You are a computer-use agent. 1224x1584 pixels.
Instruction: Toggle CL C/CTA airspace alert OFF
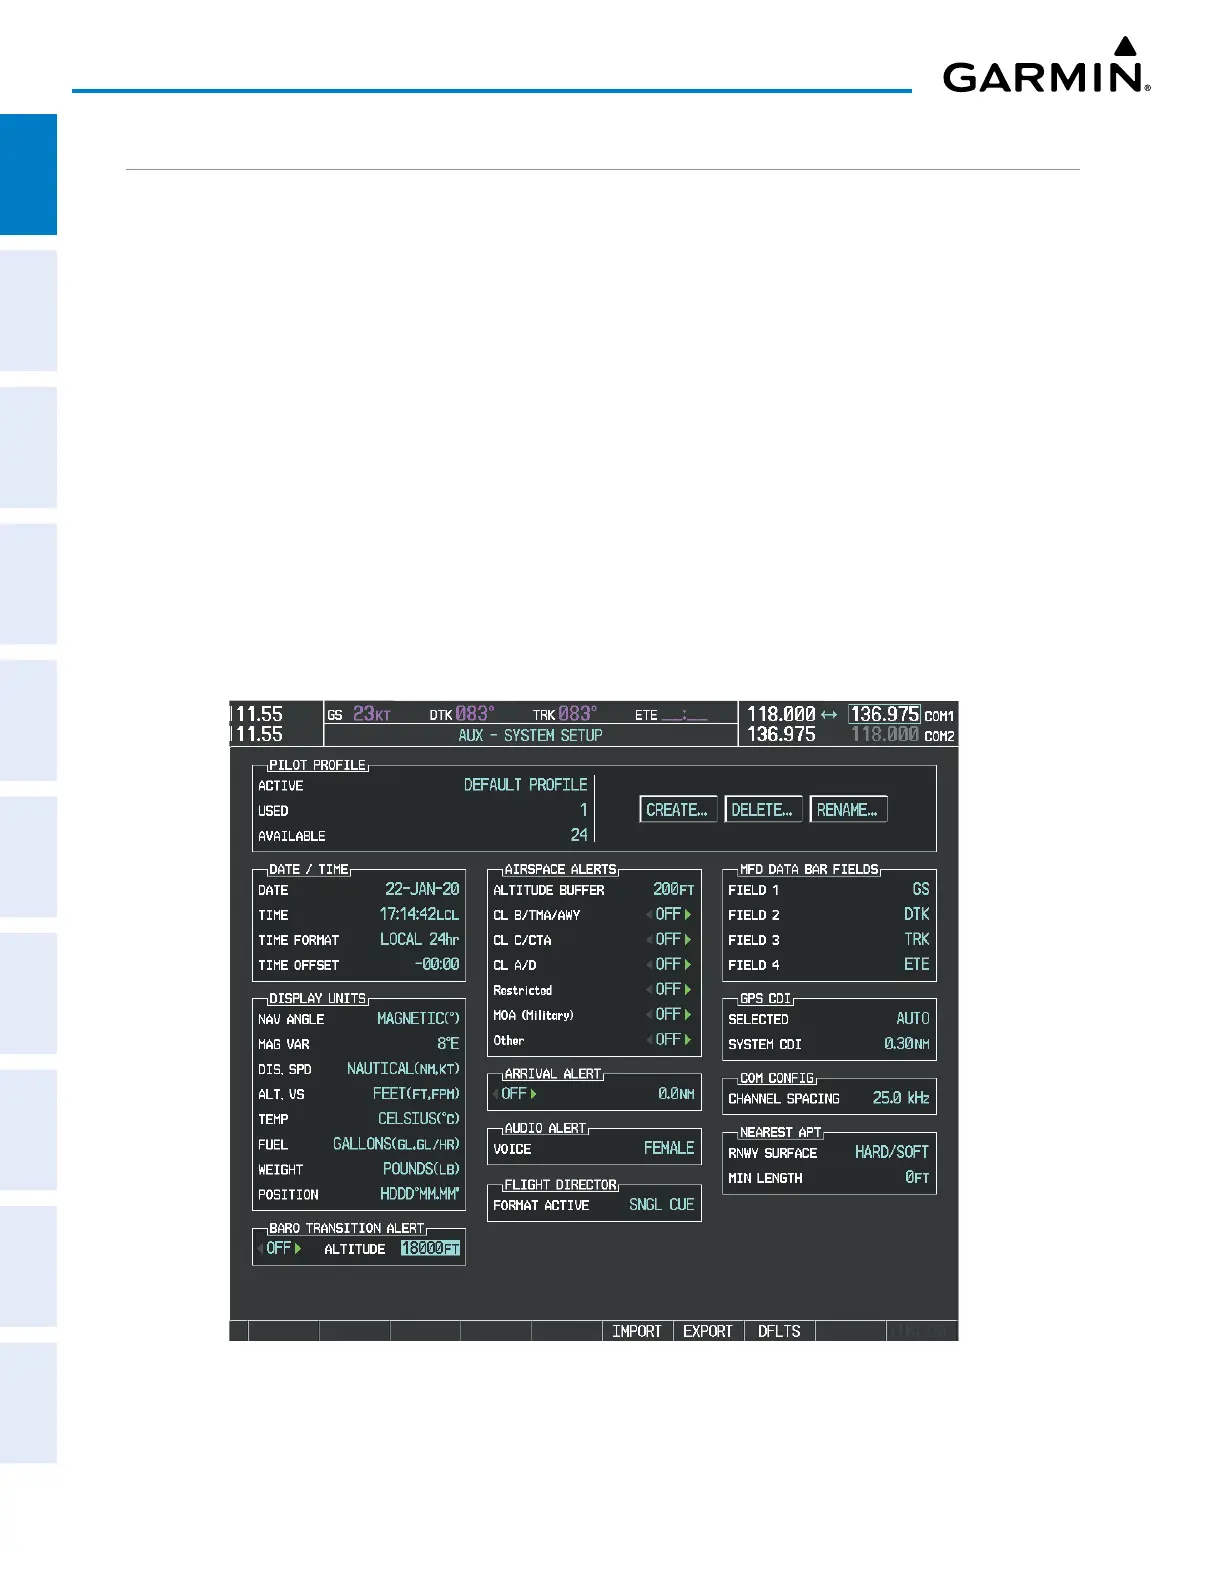click(x=669, y=939)
